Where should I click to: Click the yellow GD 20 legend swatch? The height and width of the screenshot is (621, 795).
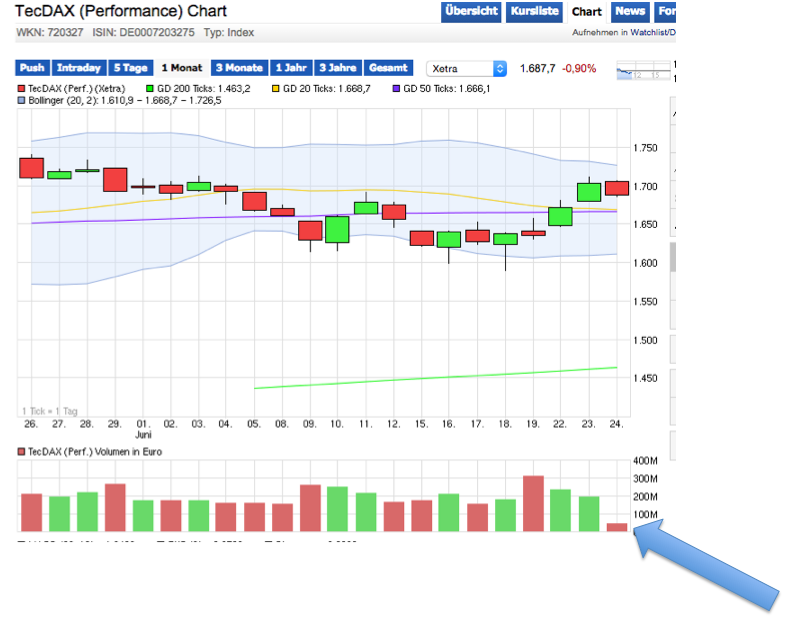275,89
